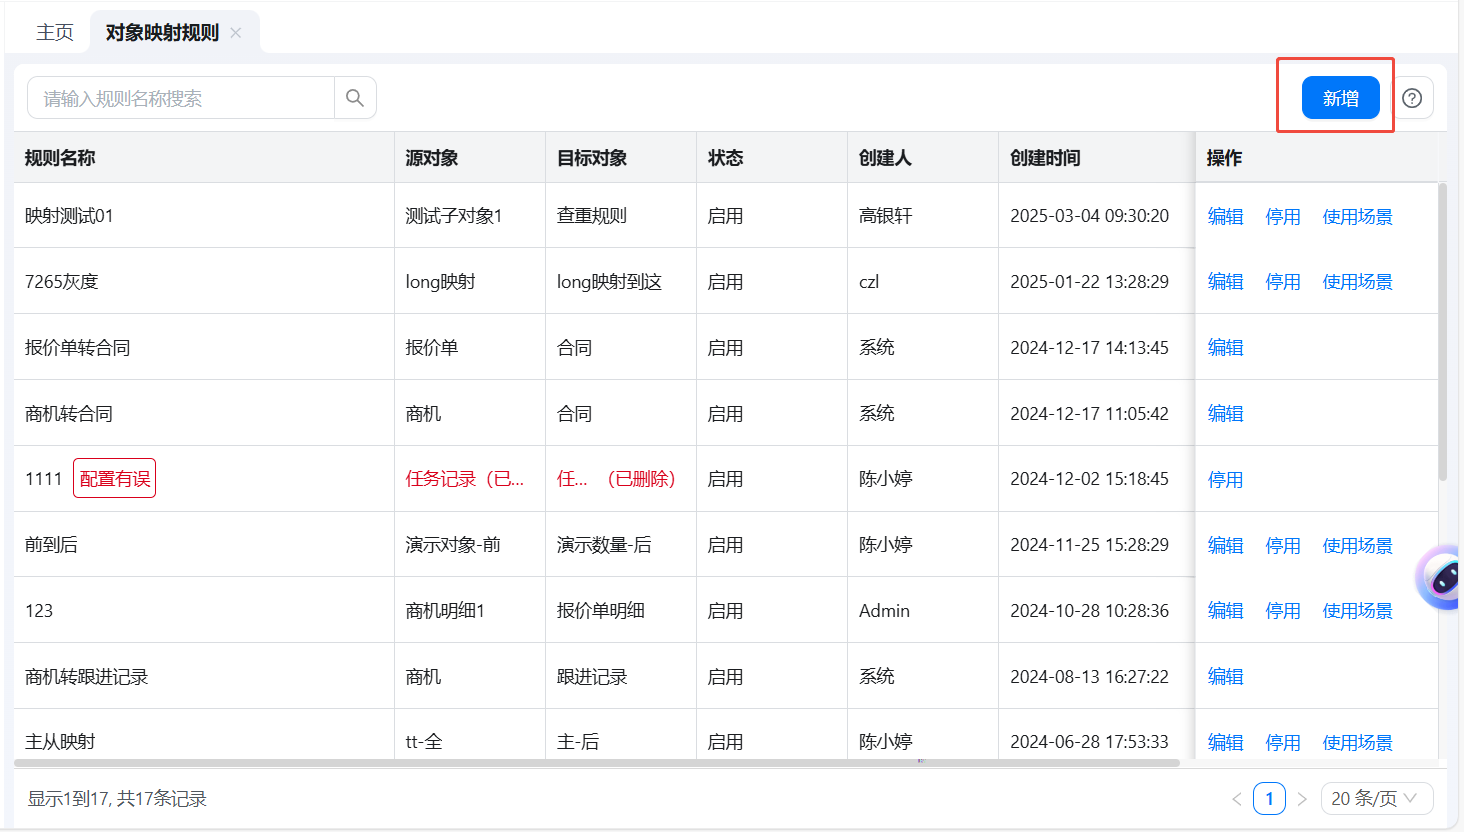Click 停用 for rule 123
Screen dimensions: 1464x832
click(x=1283, y=611)
